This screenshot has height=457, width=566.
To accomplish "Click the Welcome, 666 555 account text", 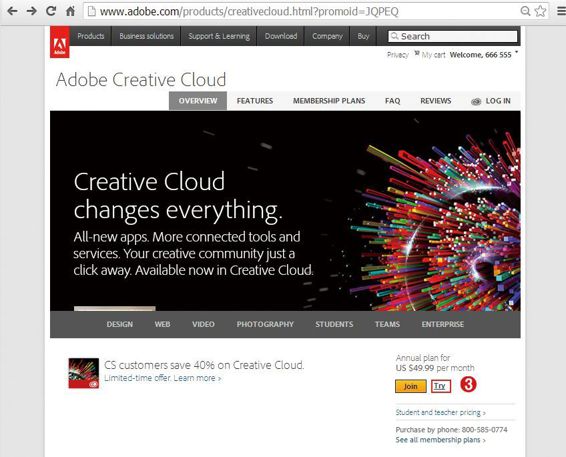I will coord(480,55).
